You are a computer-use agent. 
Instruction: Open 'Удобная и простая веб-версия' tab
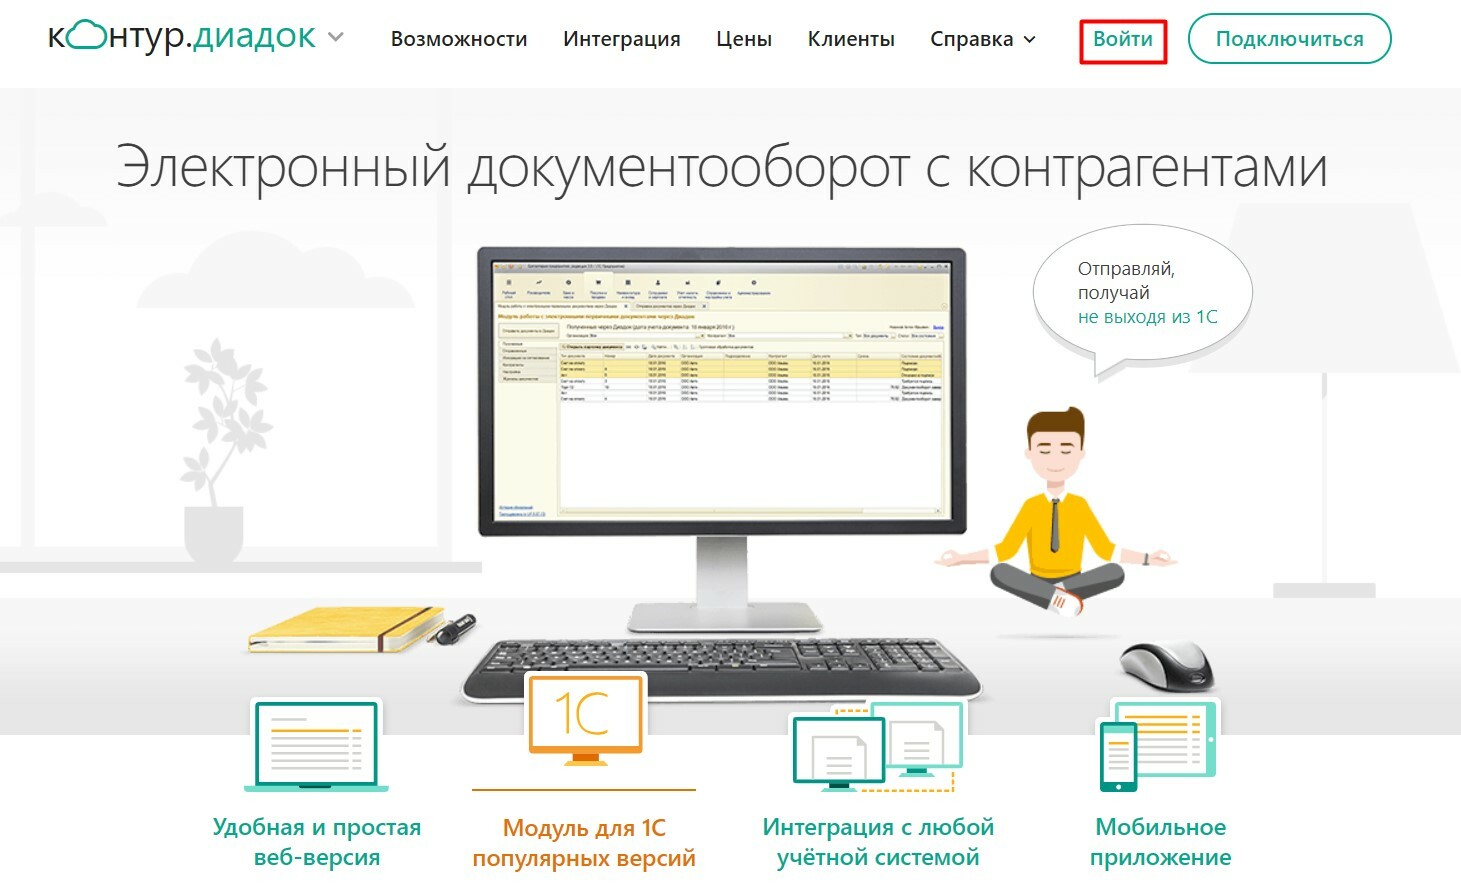click(x=317, y=842)
